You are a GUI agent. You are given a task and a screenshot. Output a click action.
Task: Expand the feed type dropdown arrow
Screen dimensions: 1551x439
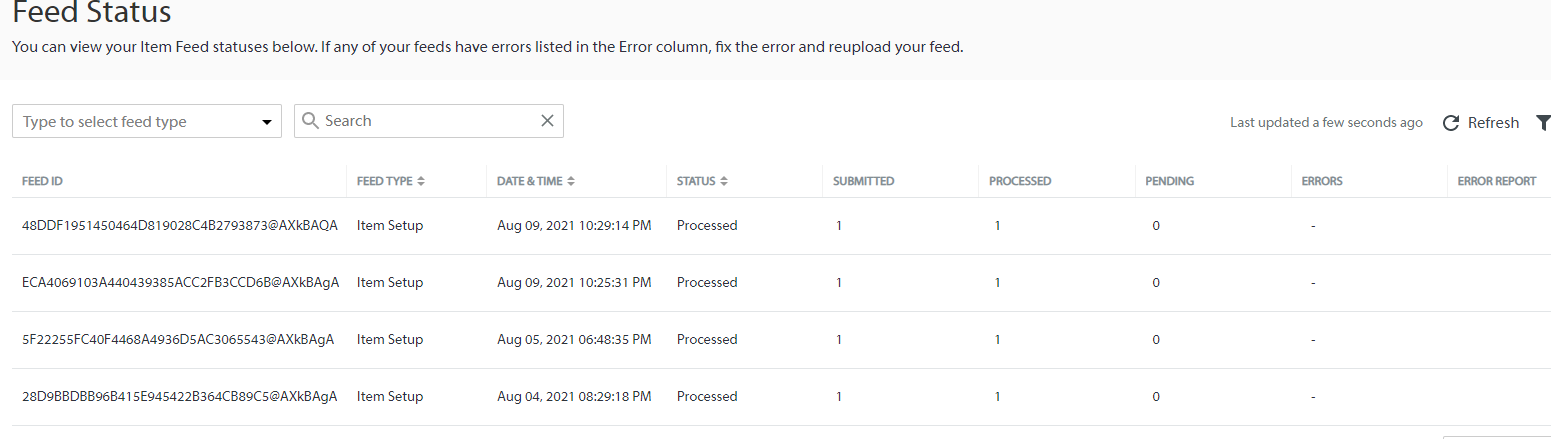(266, 122)
